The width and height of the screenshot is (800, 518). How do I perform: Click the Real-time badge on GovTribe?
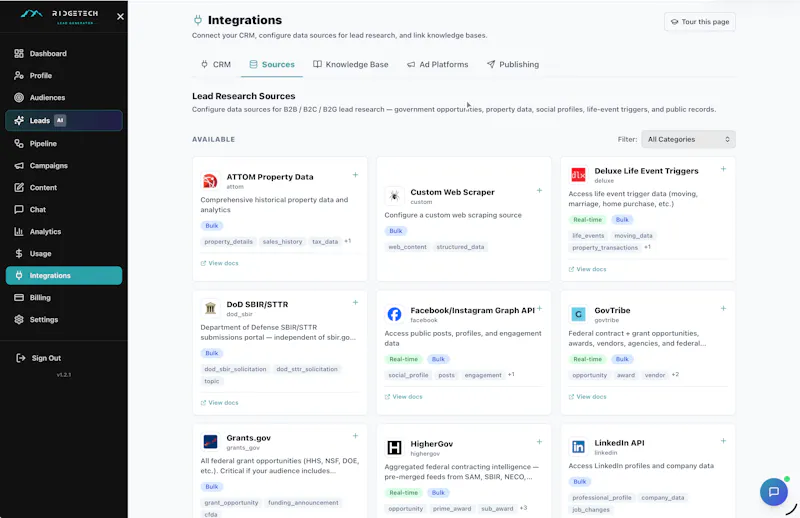(x=587, y=359)
